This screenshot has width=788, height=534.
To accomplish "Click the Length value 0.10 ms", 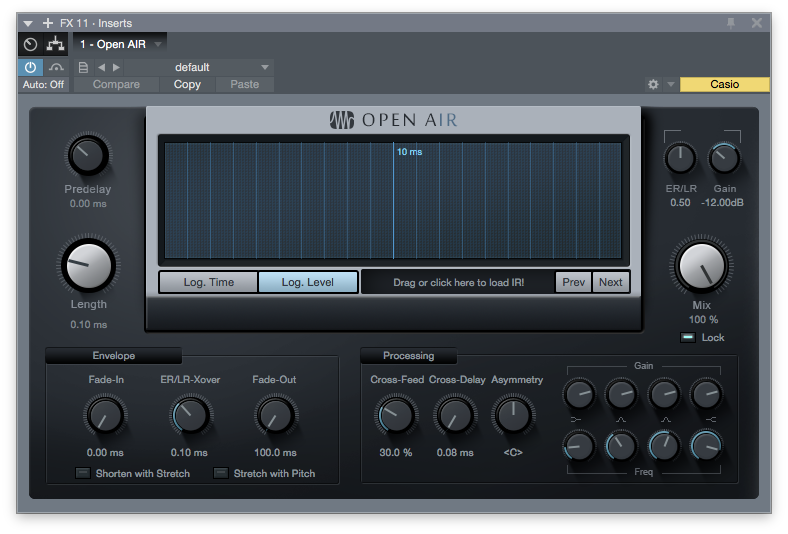I will [88, 325].
